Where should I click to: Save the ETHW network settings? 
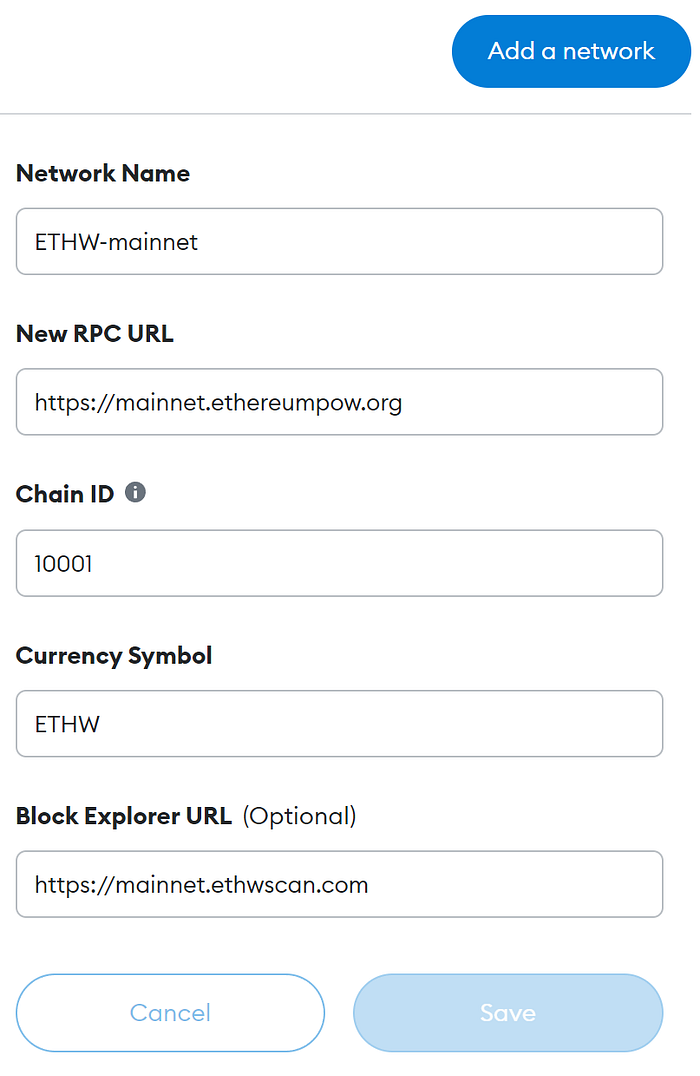click(x=508, y=1012)
